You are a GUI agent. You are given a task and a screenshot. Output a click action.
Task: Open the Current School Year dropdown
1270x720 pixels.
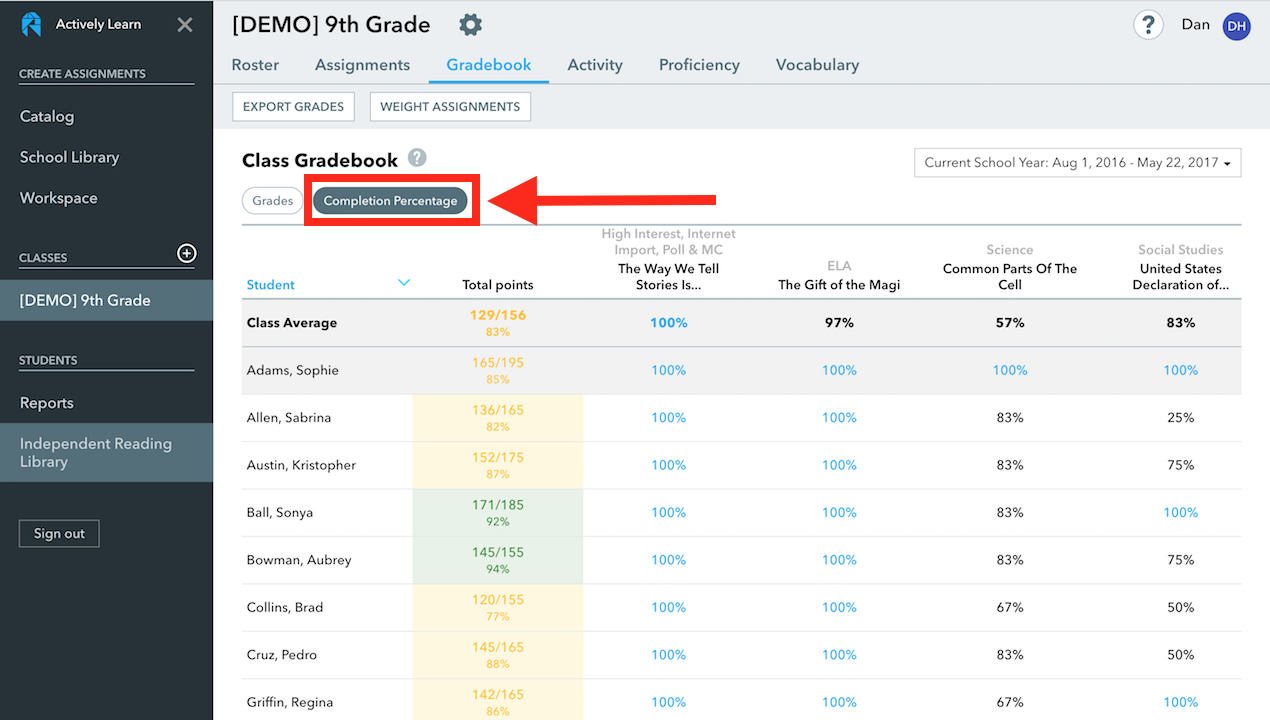[x=1078, y=162]
